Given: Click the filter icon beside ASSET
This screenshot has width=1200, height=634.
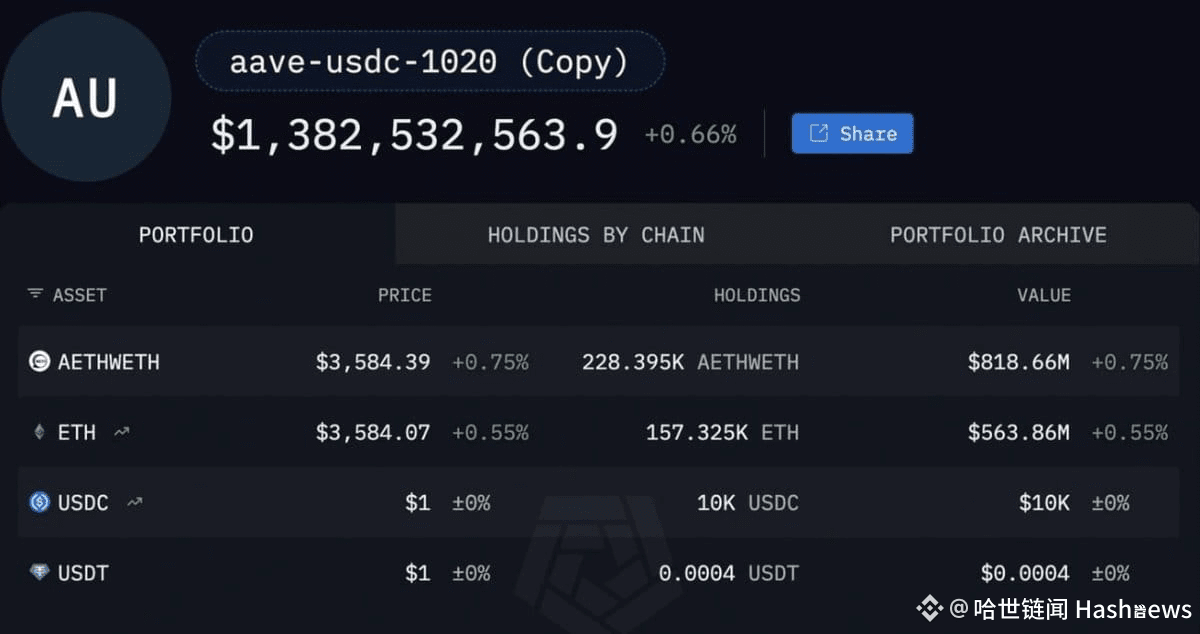Looking at the screenshot, I should tap(35, 294).
